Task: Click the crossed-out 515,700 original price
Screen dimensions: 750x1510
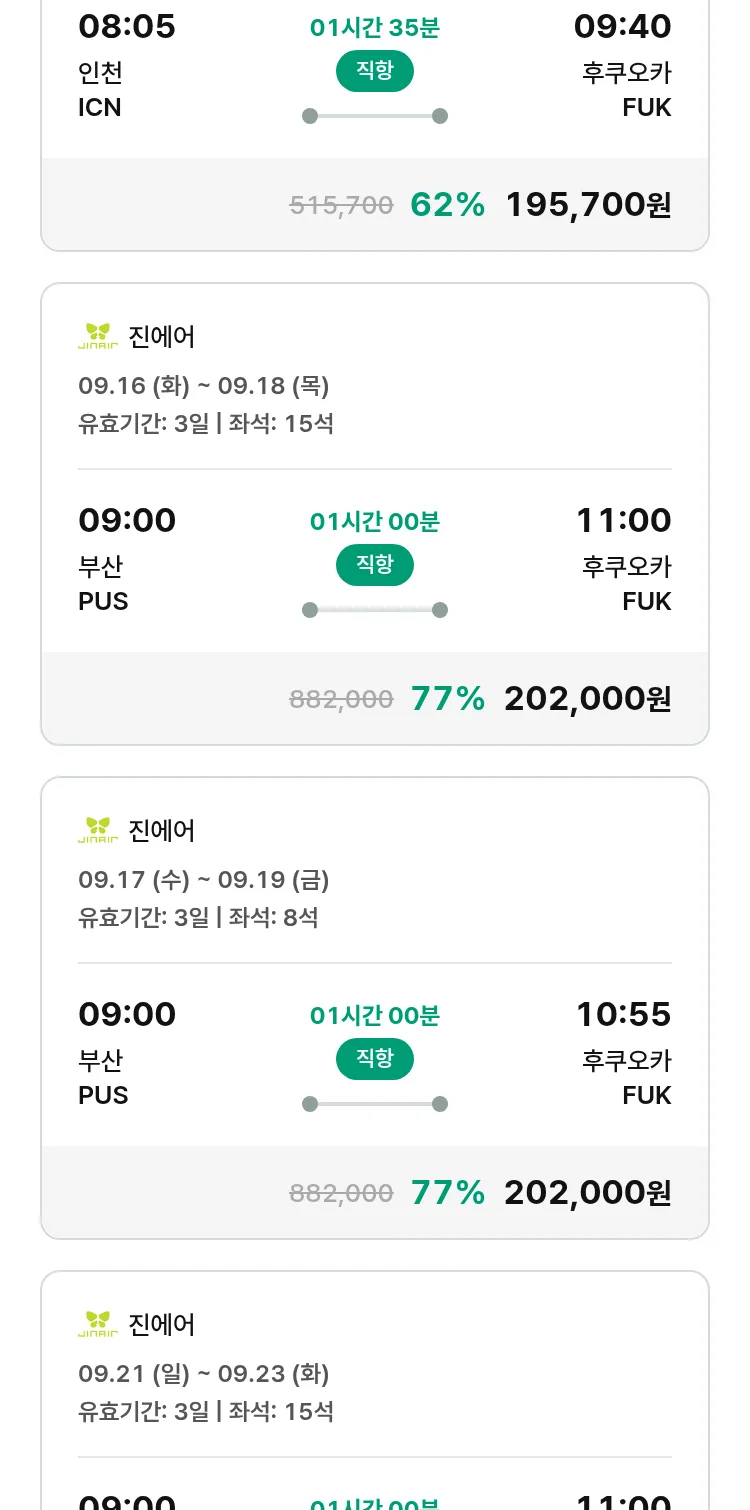Action: pyautogui.click(x=341, y=206)
